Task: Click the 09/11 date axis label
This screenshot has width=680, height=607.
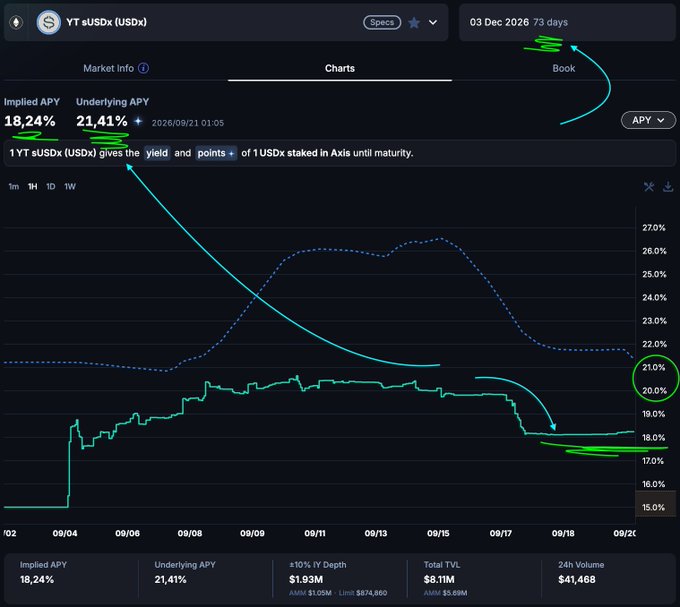Action: 315,533
